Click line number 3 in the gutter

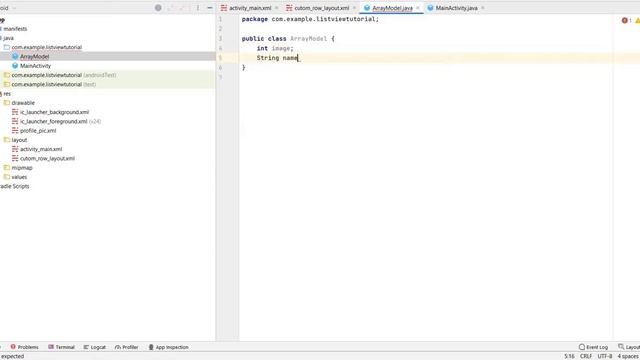(x=220, y=38)
